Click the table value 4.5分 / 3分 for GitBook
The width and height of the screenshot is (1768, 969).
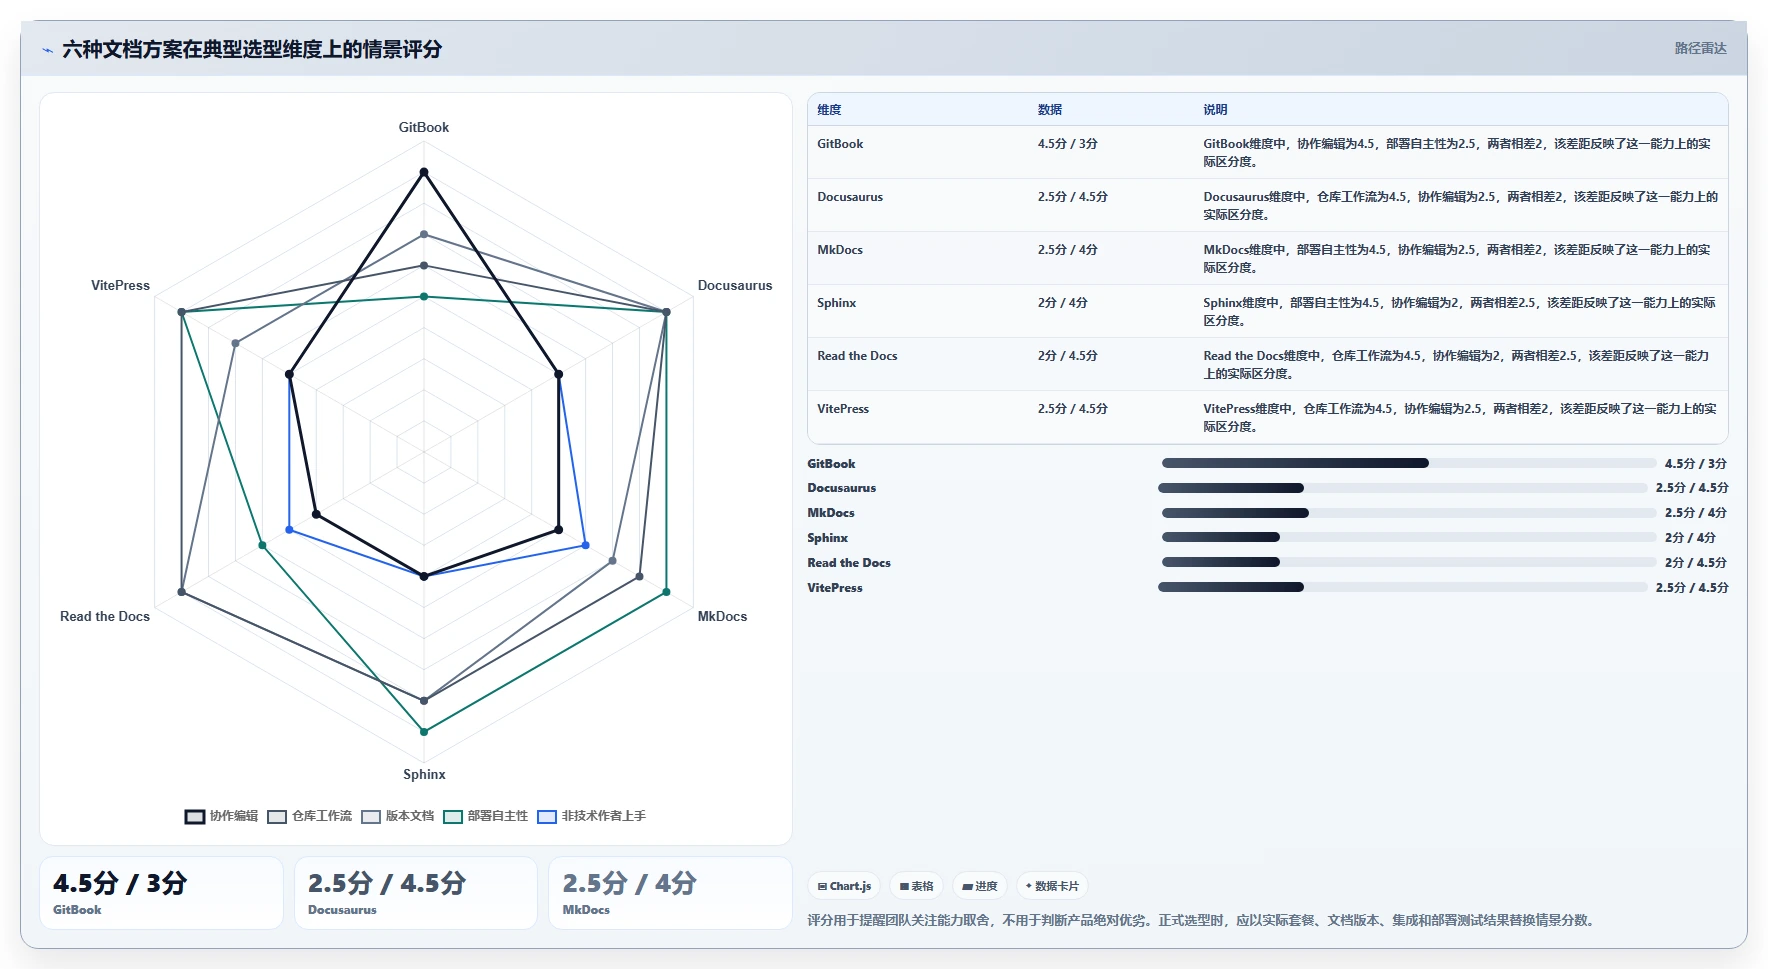[1067, 144]
